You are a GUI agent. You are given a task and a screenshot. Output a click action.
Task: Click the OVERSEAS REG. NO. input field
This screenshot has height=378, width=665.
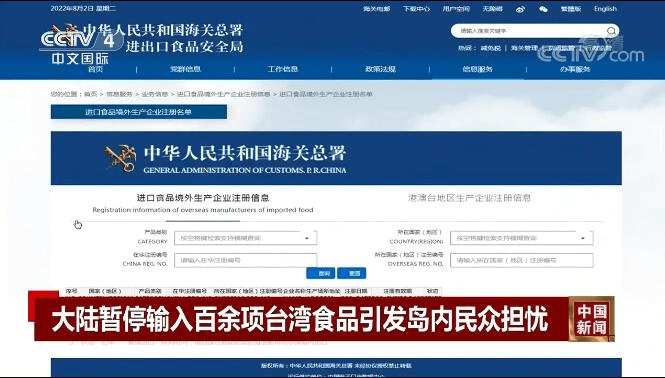[x=522, y=260]
